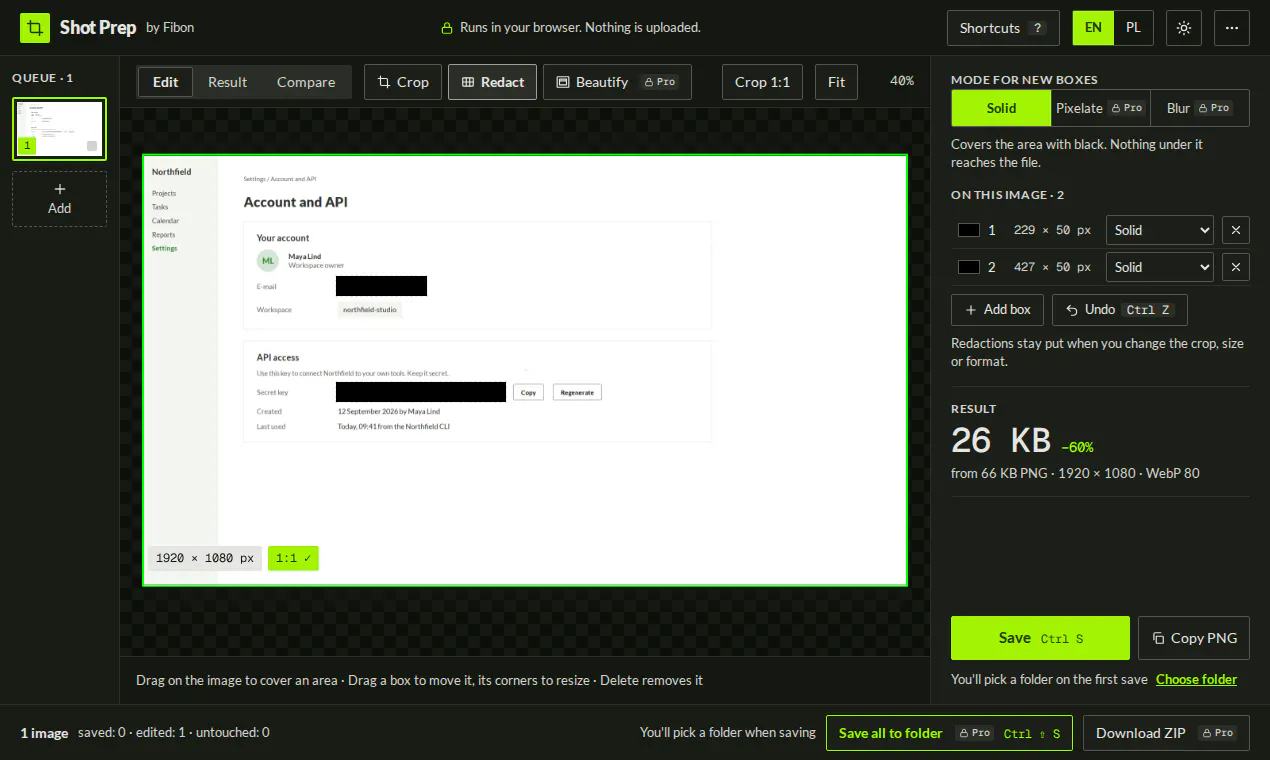Click the lock icon beside privacy notice
The image size is (1270, 760).
click(448, 28)
